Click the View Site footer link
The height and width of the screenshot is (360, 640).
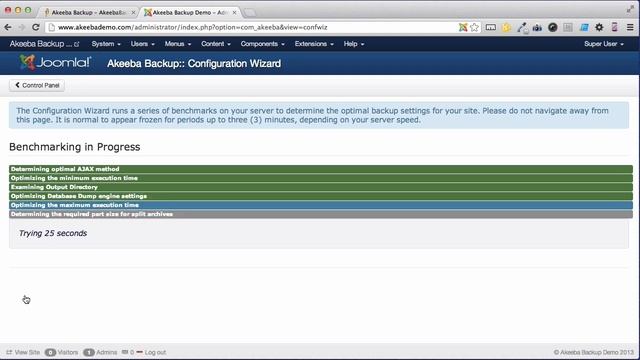[27, 352]
